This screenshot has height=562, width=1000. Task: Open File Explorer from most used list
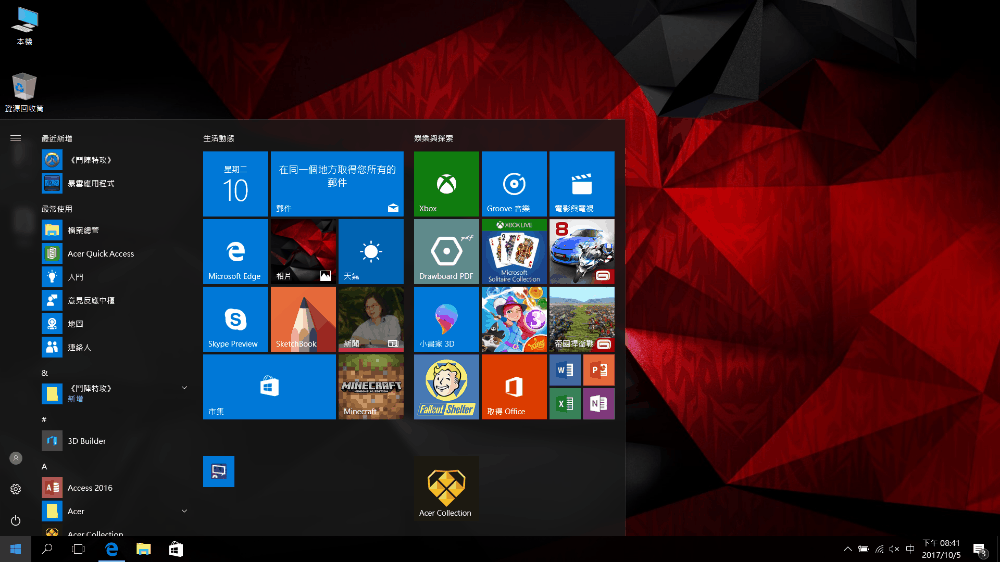115,230
